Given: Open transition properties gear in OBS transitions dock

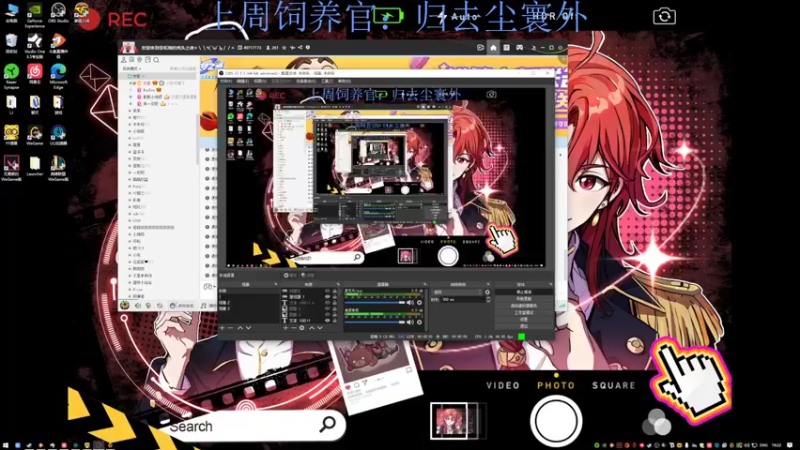Looking at the screenshot, I should click(487, 292).
